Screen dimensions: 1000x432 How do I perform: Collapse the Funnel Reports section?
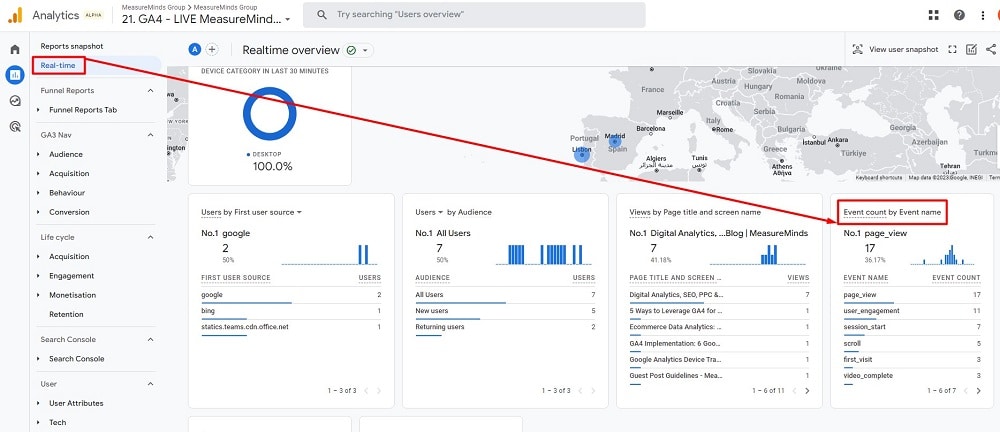151,91
